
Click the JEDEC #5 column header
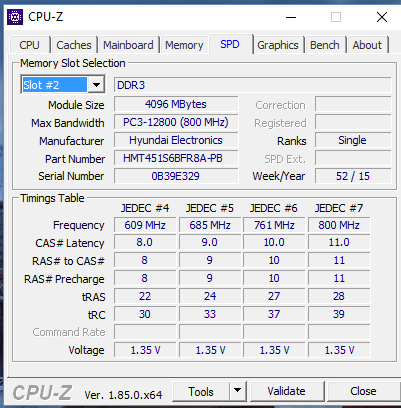[210, 208]
